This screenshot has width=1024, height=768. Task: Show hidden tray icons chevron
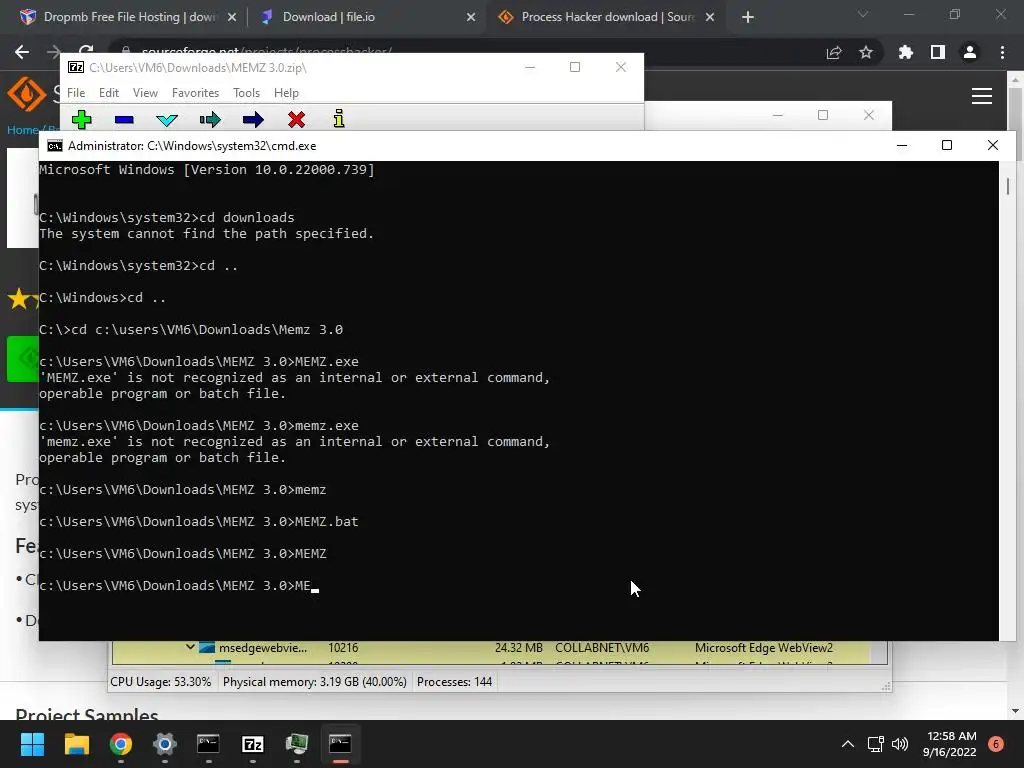[x=848, y=744]
